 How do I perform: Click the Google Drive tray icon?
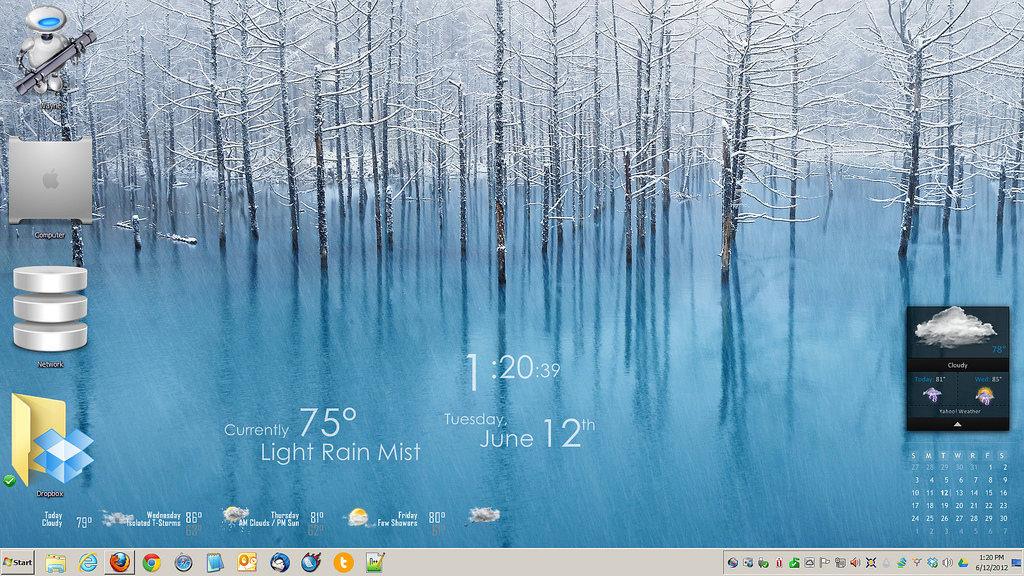coord(963,563)
